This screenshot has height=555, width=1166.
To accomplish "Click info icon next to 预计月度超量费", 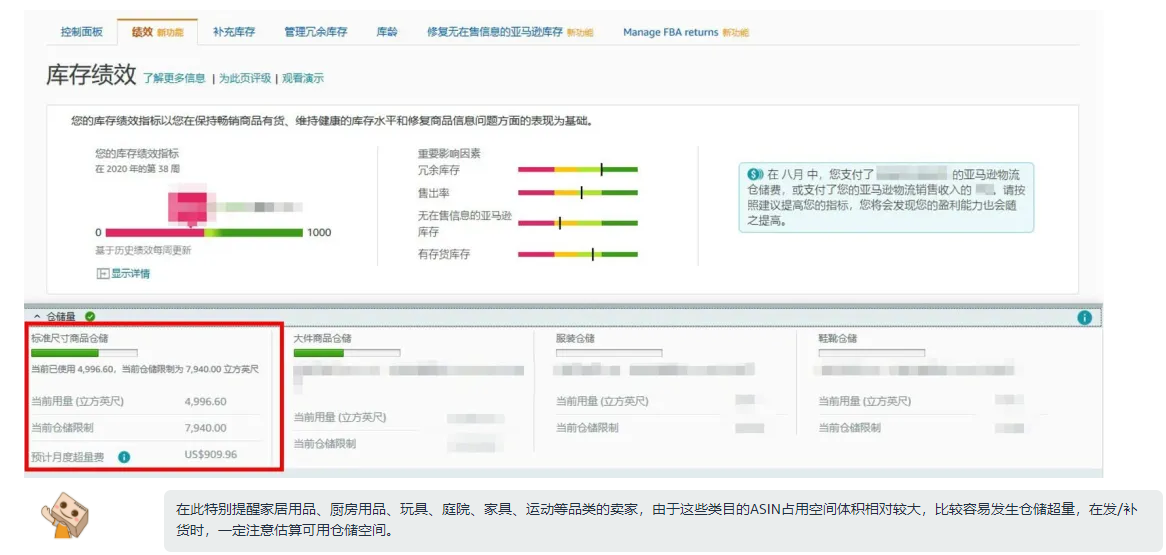I will click(124, 457).
